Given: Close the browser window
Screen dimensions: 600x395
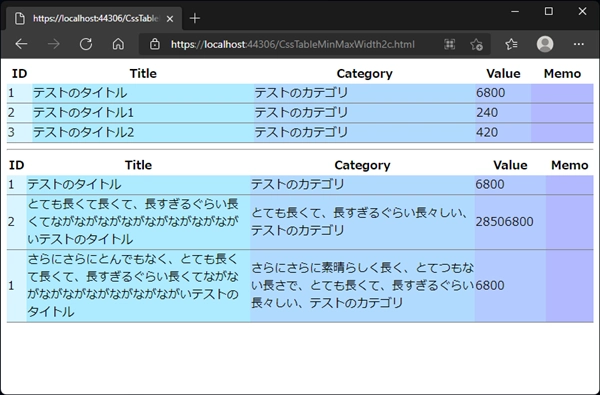Looking at the screenshot, I should tap(582, 11).
